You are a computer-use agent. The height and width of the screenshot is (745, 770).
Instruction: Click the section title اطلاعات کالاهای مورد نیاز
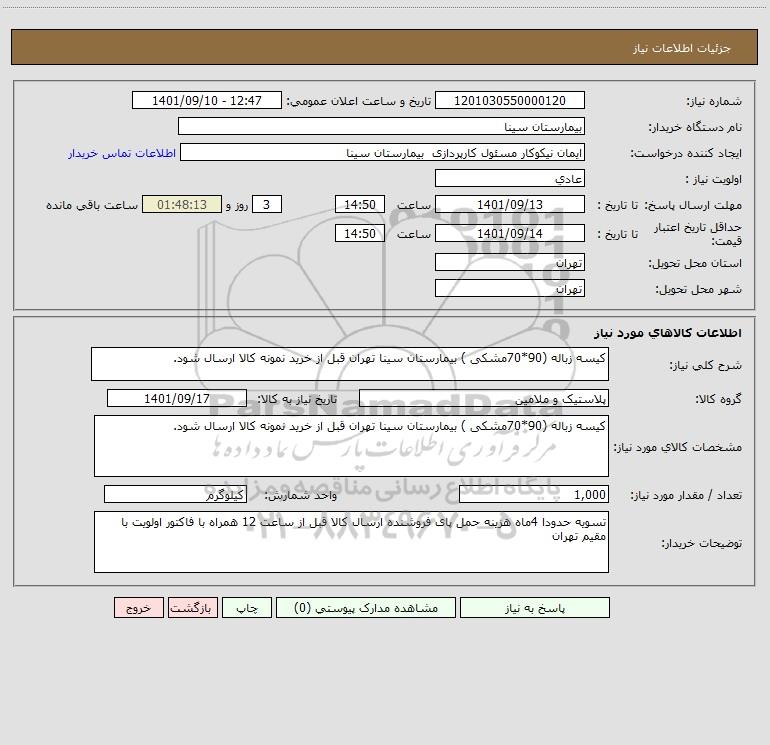668,332
